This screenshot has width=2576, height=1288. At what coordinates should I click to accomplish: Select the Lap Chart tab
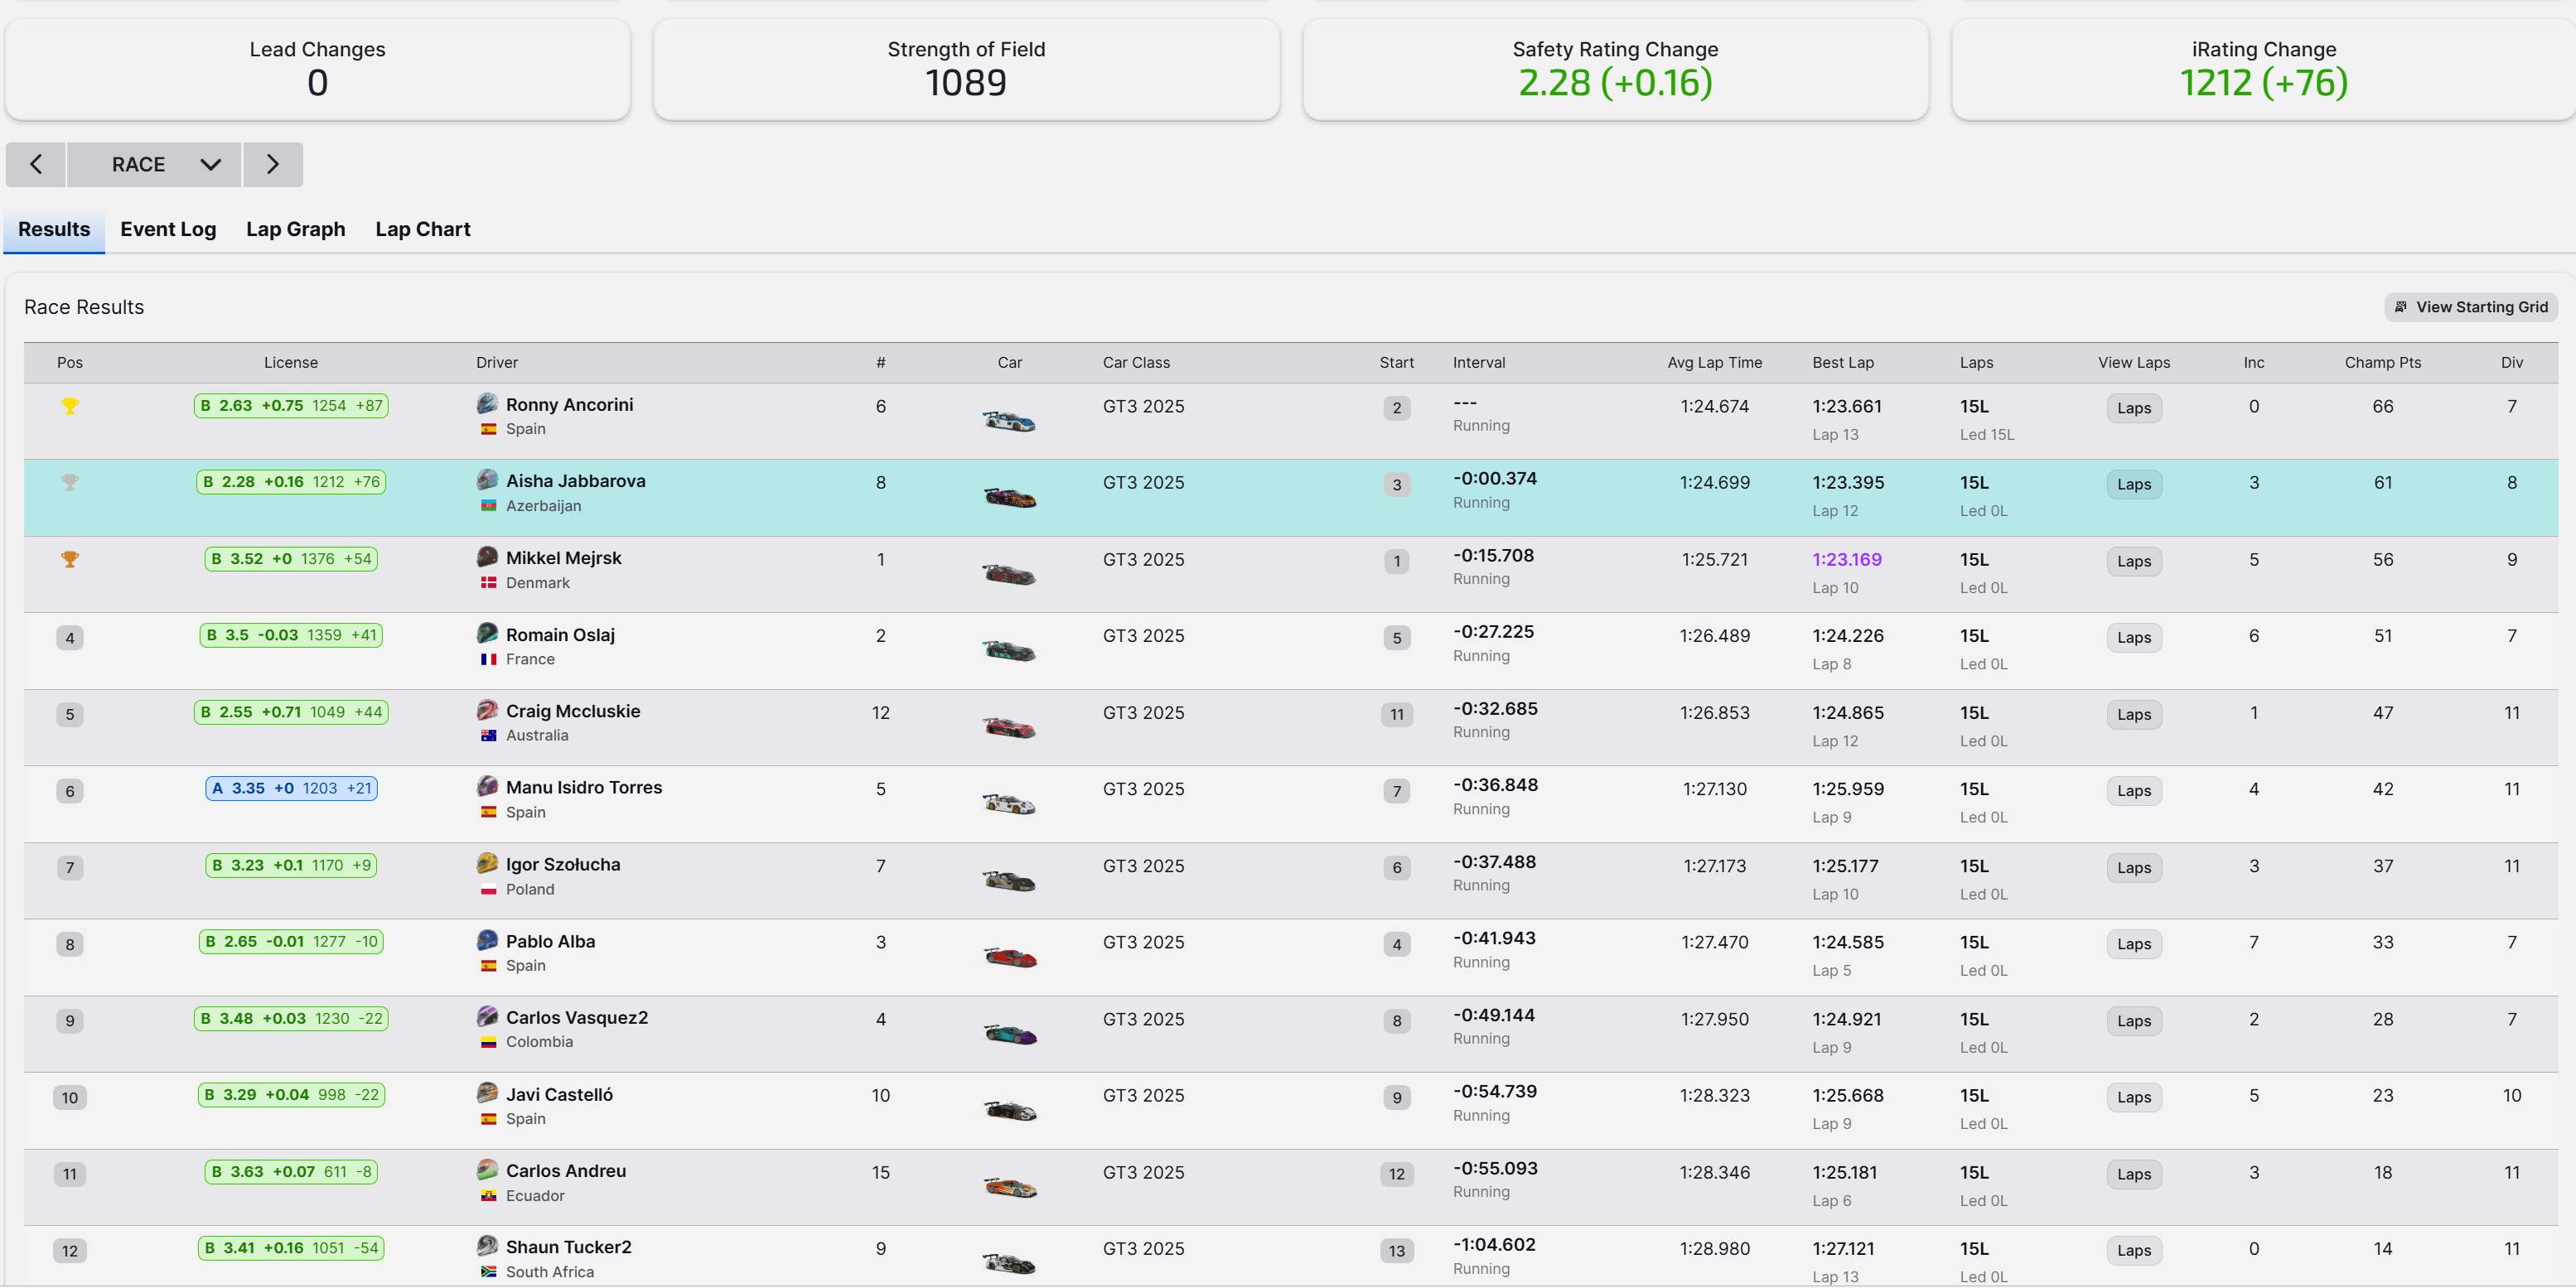point(422,229)
